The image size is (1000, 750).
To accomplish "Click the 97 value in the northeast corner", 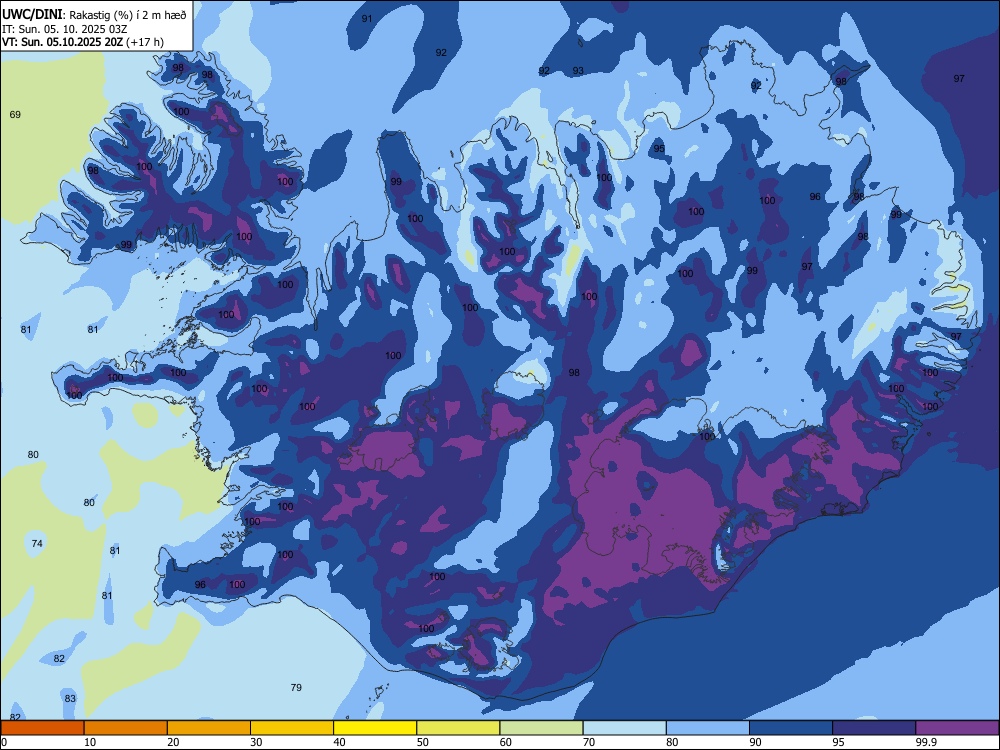I will [959, 78].
